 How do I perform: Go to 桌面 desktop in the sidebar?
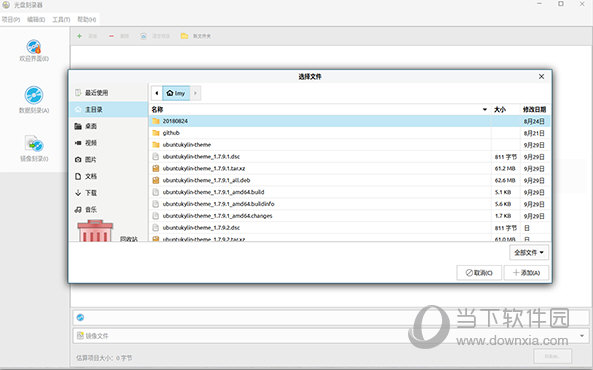109,126
